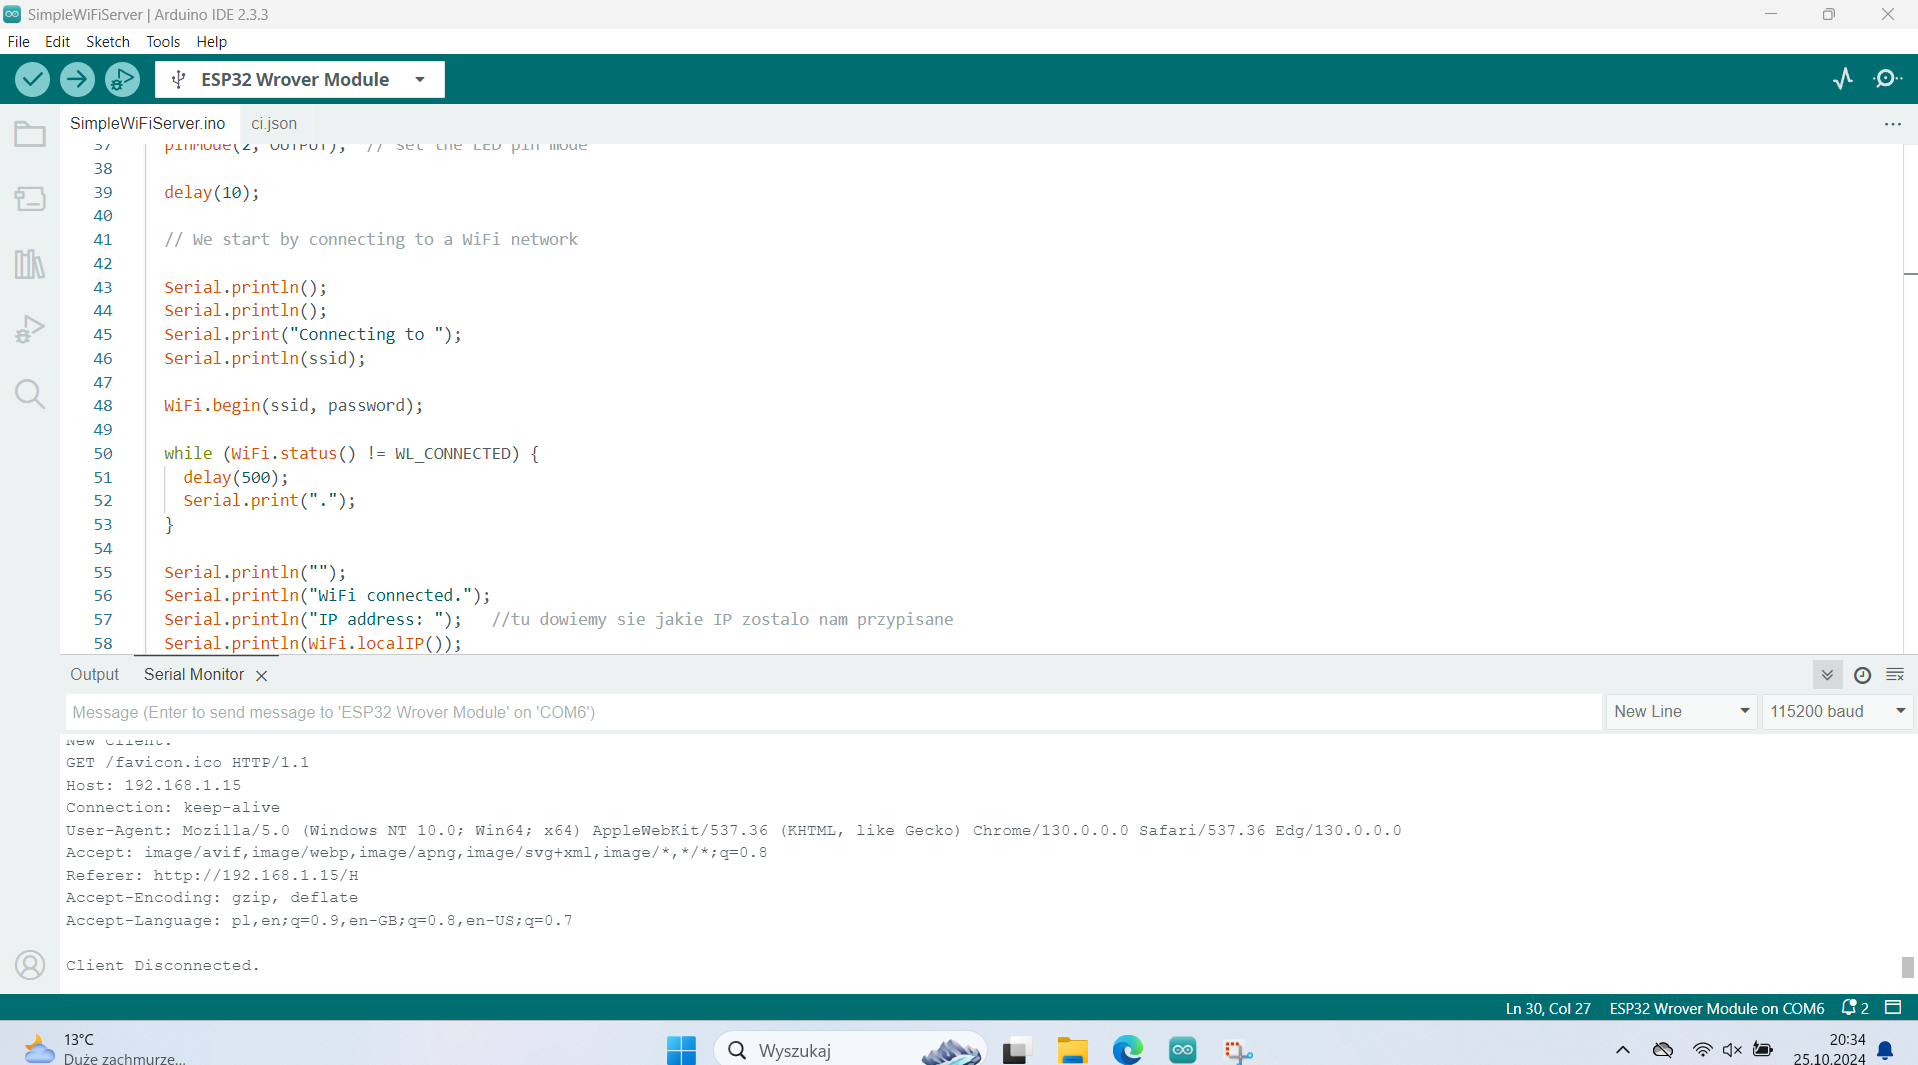Click line number 50 in the gutter

103,454
